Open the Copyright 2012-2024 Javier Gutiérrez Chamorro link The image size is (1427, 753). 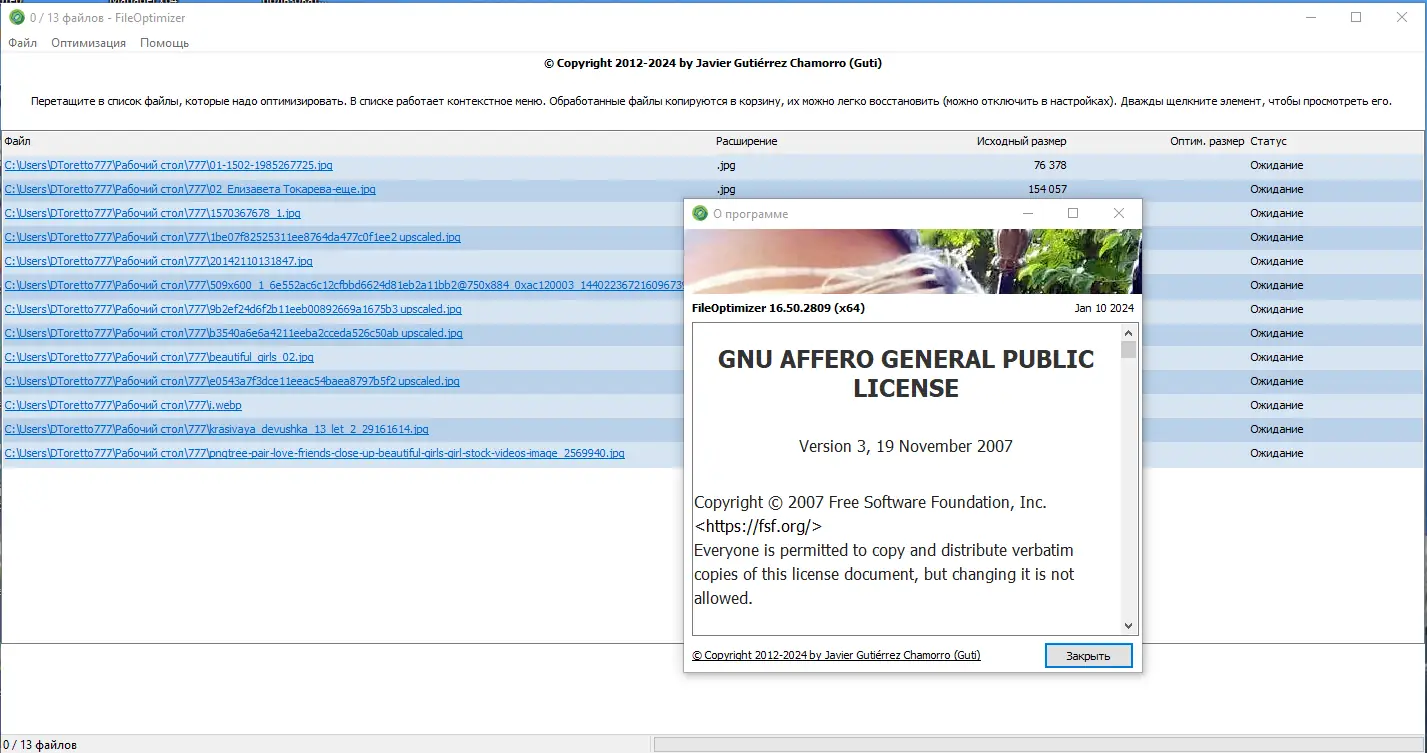[x=836, y=655]
